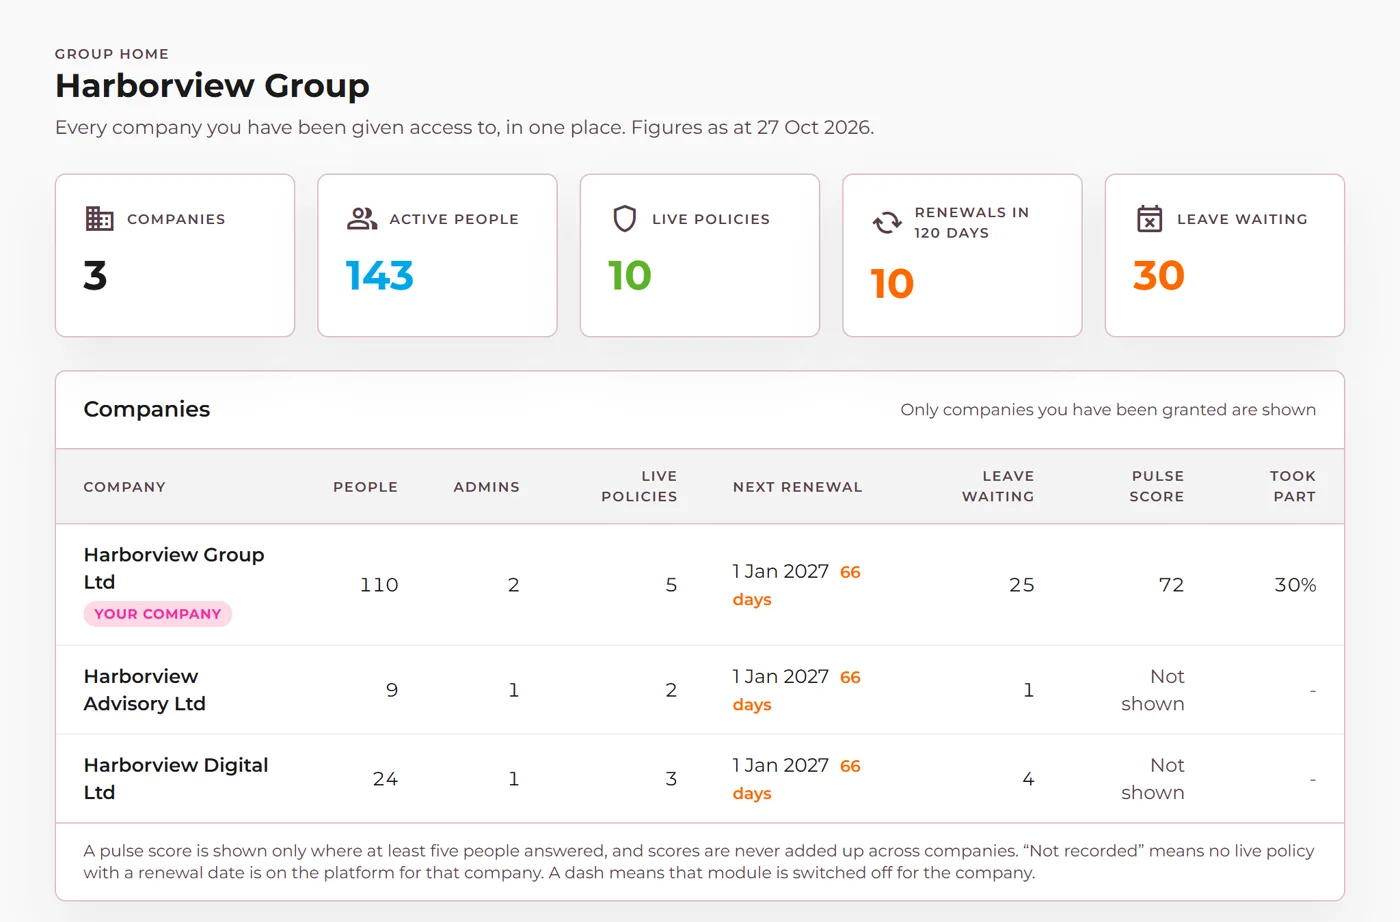Click the Live Policies shield icon

[x=625, y=219]
